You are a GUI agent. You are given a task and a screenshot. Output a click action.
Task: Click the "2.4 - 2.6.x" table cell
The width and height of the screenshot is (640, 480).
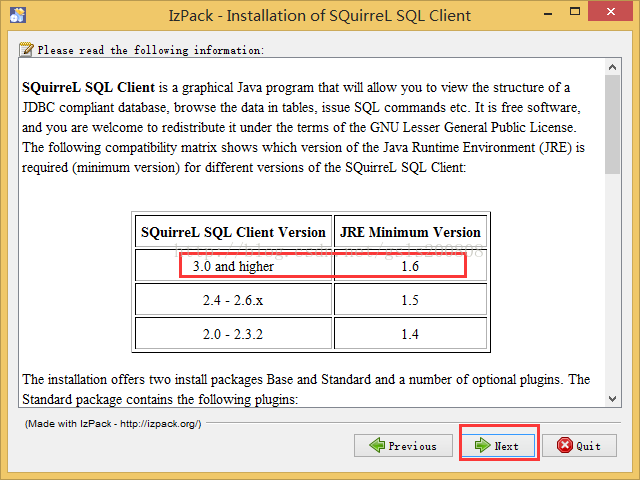click(x=233, y=300)
